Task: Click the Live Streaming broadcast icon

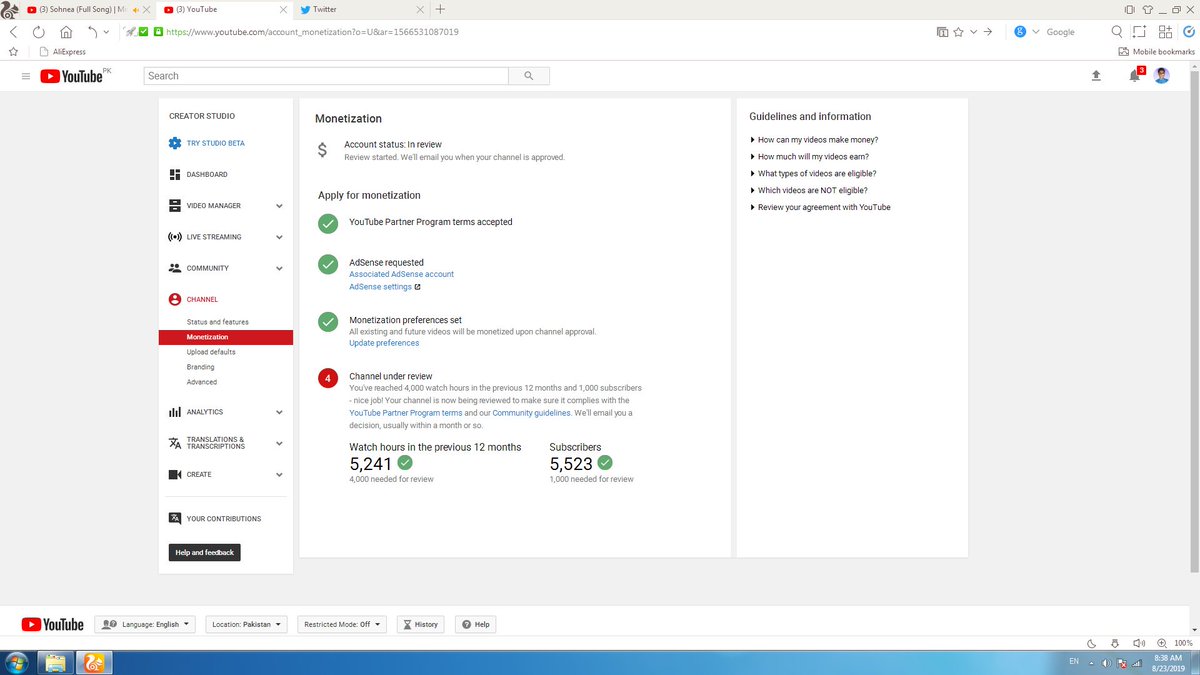Action: coord(175,237)
